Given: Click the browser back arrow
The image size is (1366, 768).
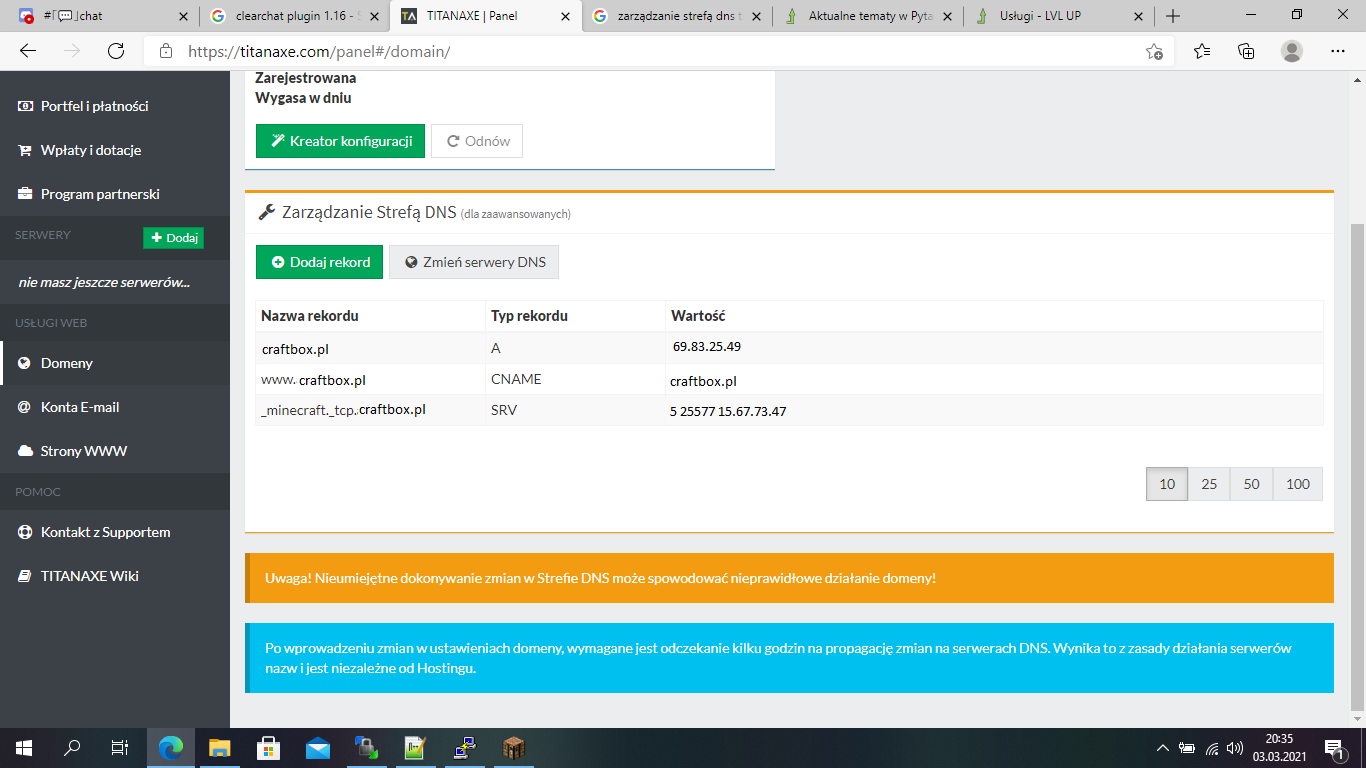Looking at the screenshot, I should coord(28,51).
